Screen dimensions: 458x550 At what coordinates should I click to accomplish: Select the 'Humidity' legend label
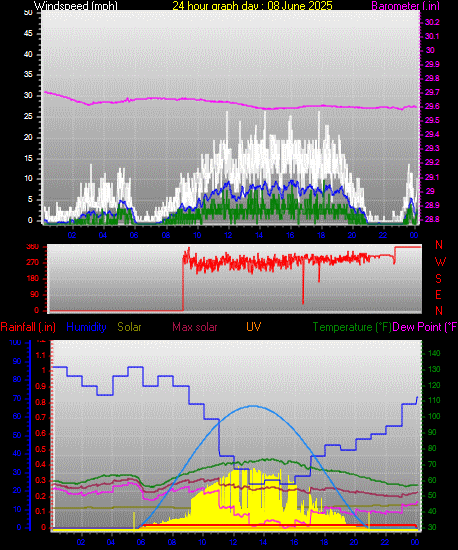(x=86, y=327)
